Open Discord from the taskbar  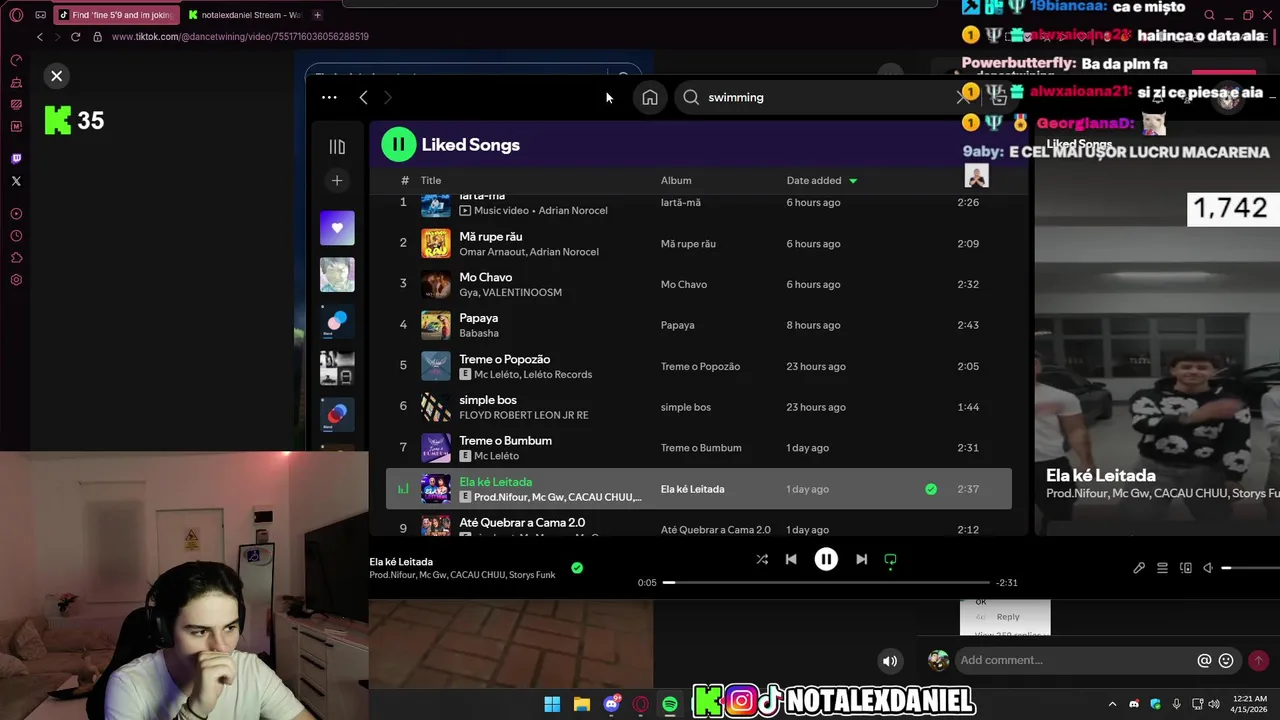pyautogui.click(x=611, y=704)
